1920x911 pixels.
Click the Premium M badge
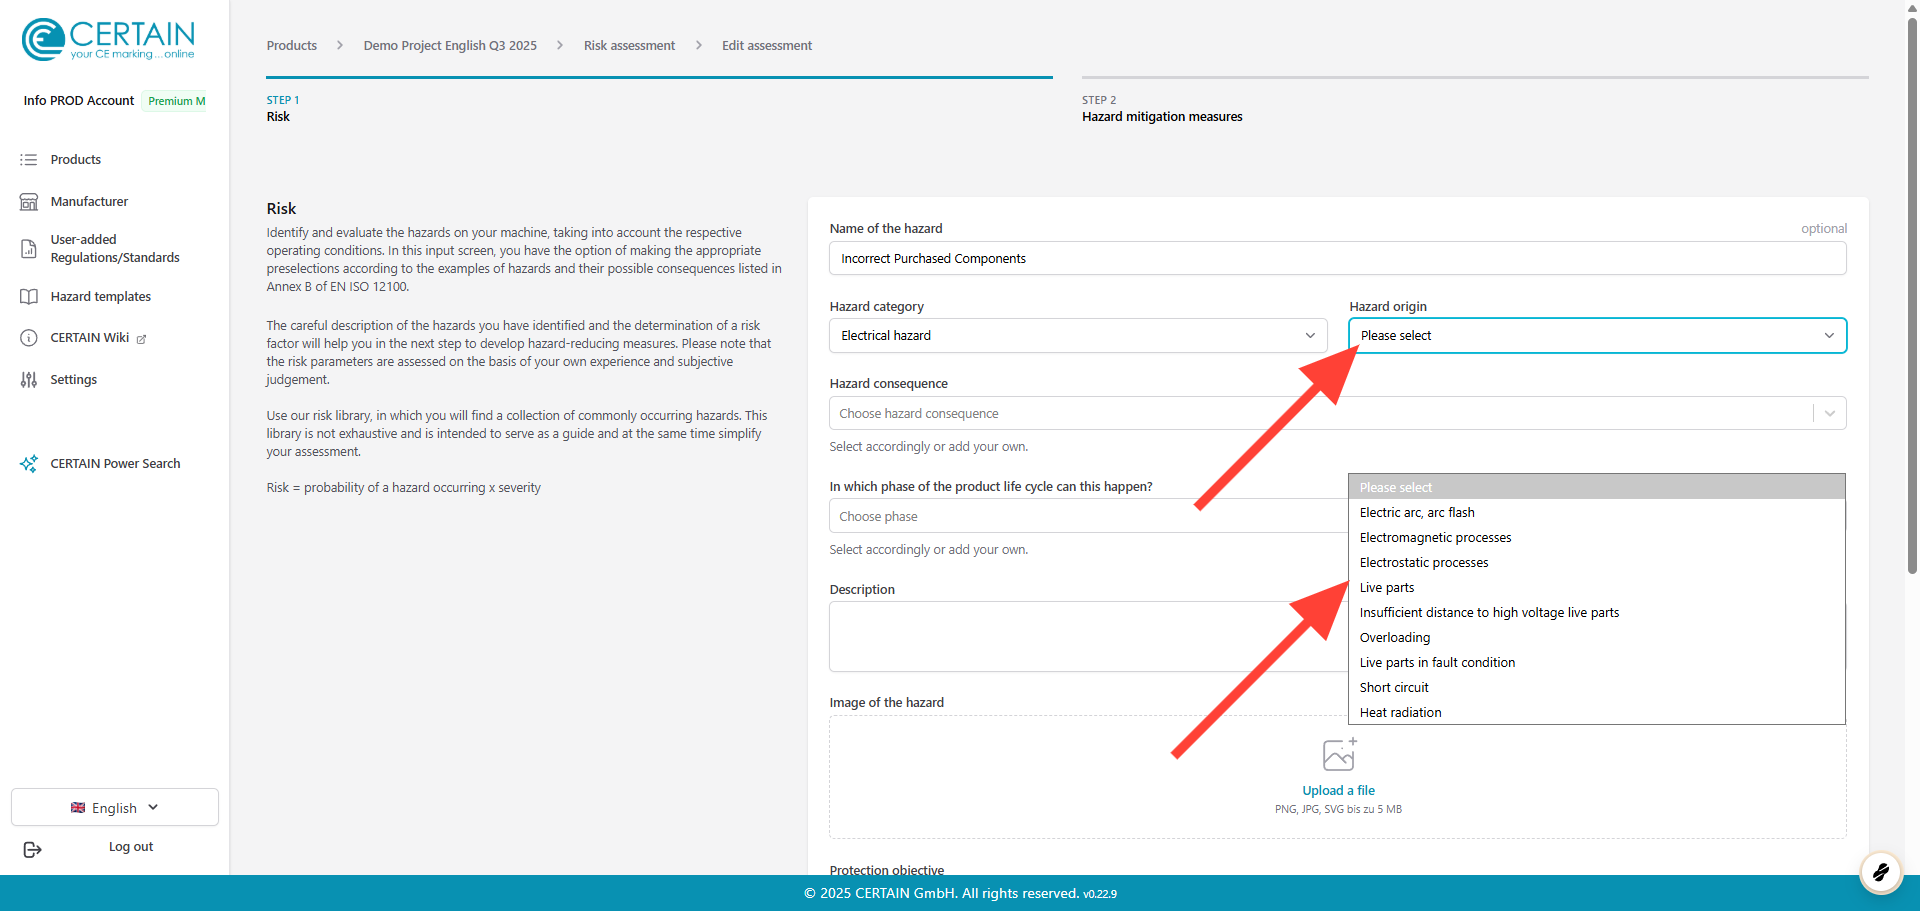176,101
